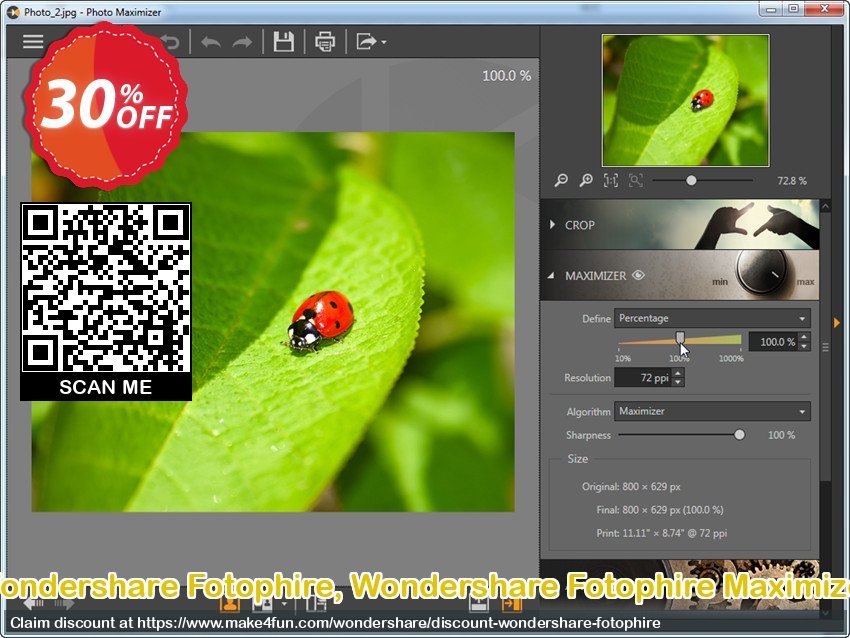Click the Define label
This screenshot has width=850, height=638.
pos(596,319)
